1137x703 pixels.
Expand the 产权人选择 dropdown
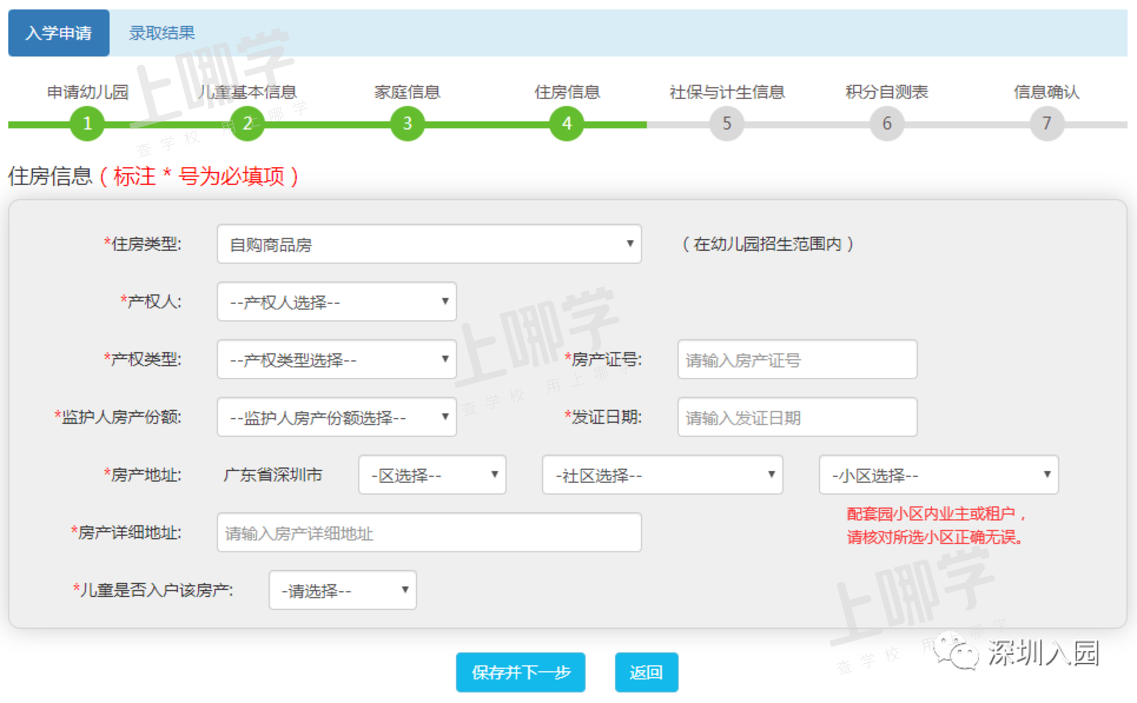point(336,302)
